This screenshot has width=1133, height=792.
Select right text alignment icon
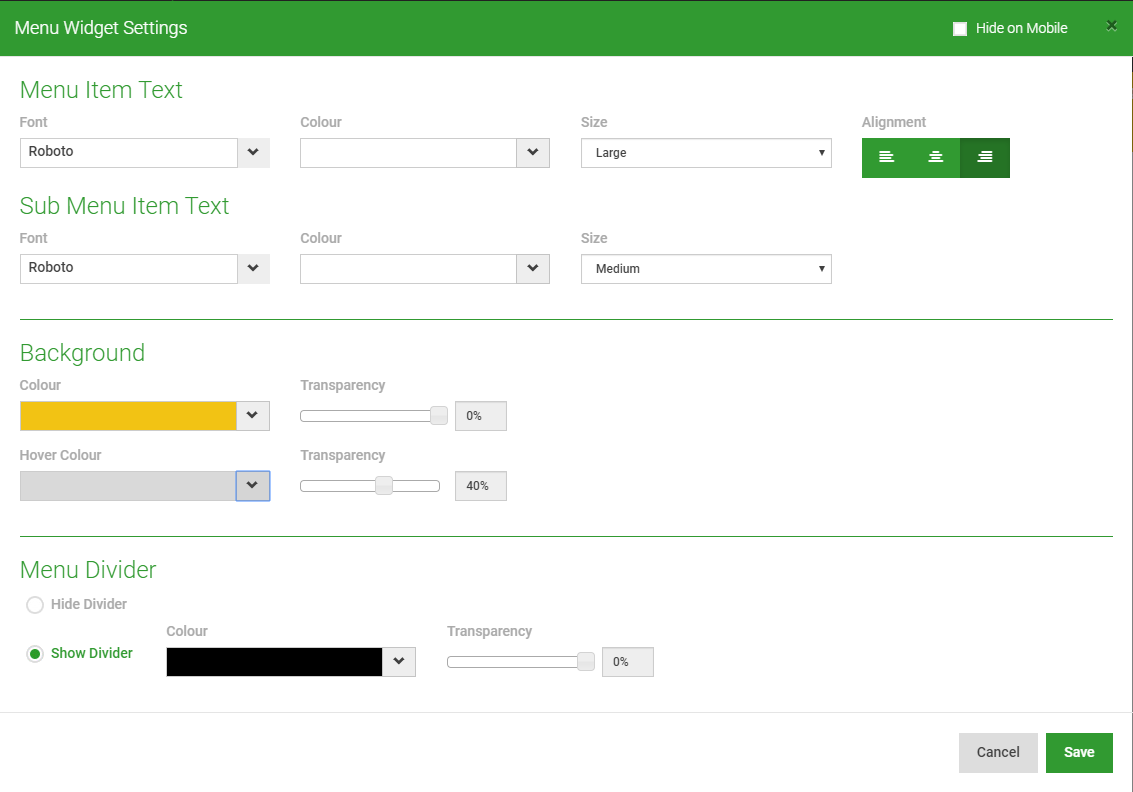coord(985,158)
